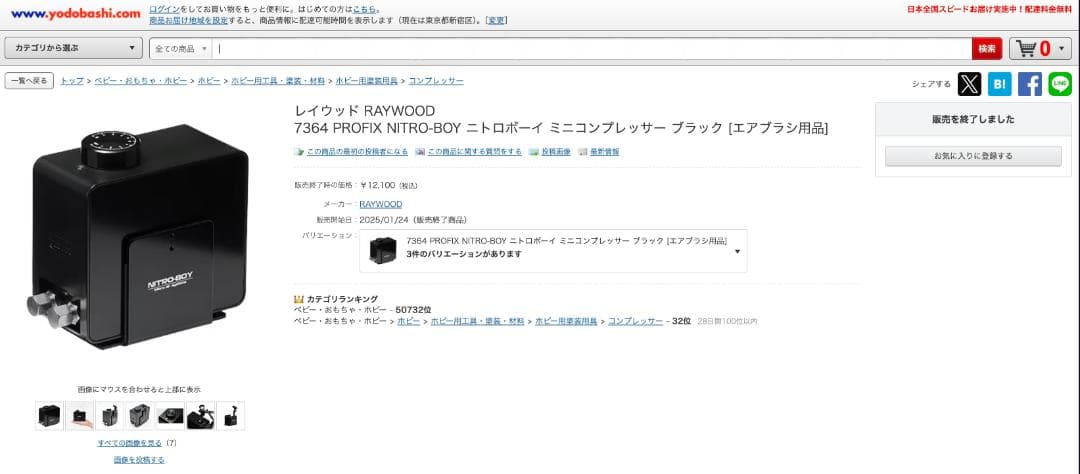
Task: Open ホビー in the top breadcrumb
Action: [209, 81]
